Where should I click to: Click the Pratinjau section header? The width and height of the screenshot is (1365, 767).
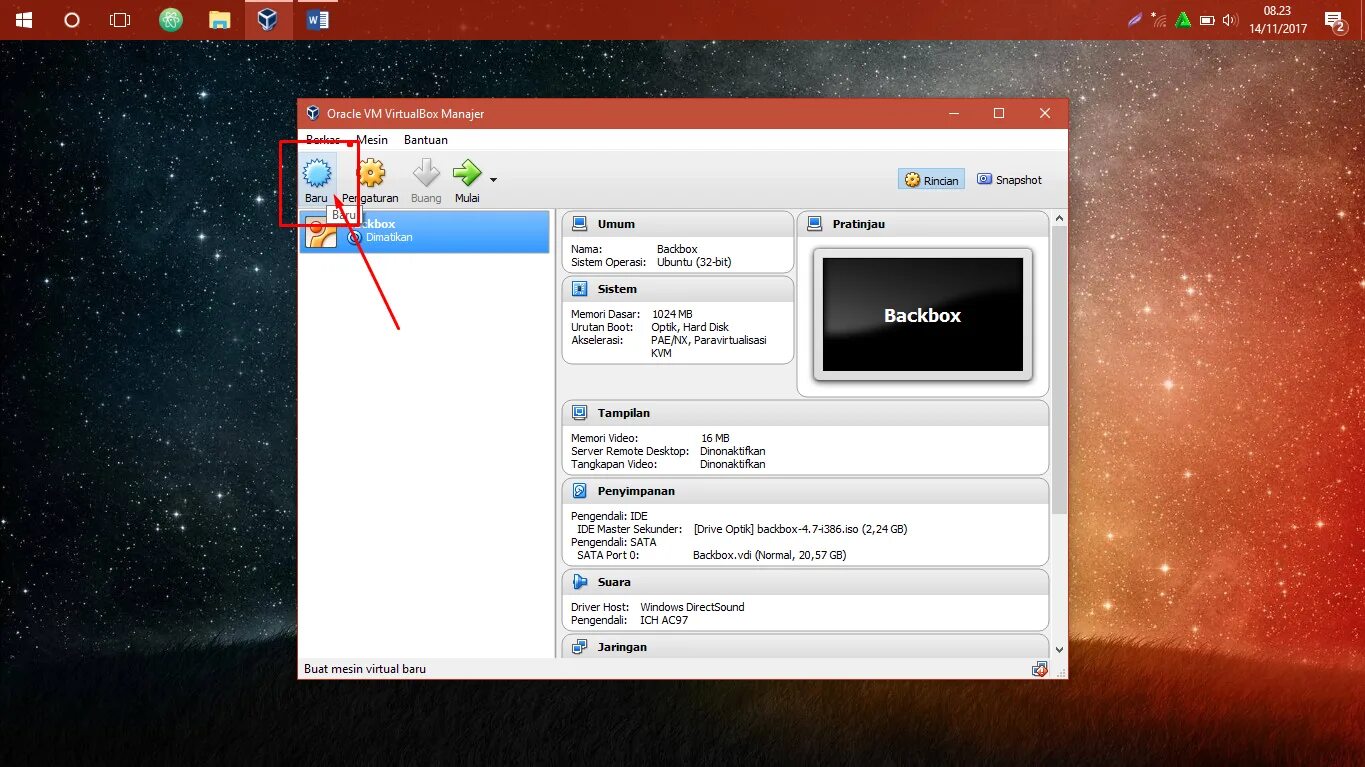pos(923,224)
